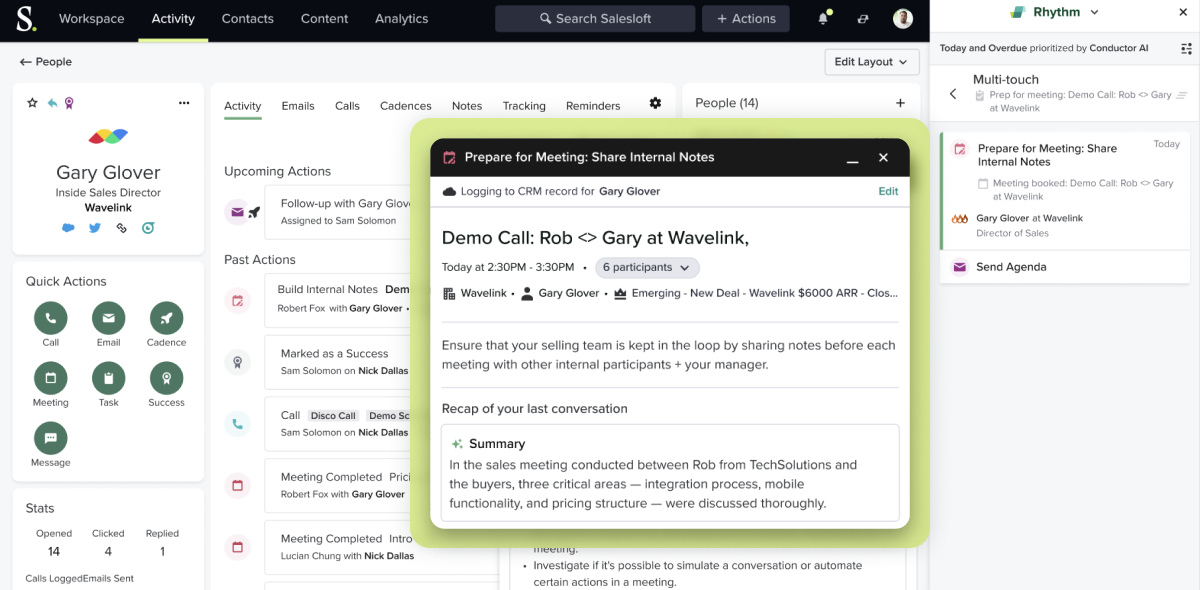Open the Workspace menu
This screenshot has width=1200, height=590.
coord(92,19)
